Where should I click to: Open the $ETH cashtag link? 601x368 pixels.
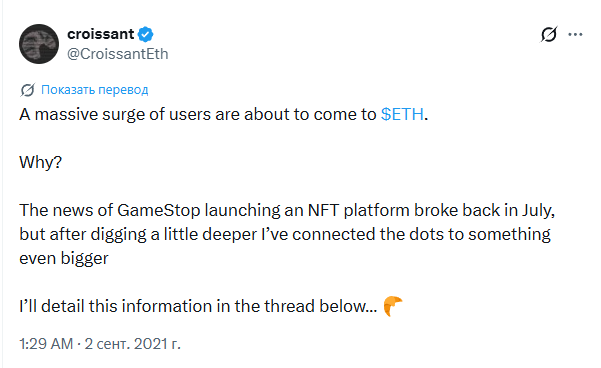point(402,114)
